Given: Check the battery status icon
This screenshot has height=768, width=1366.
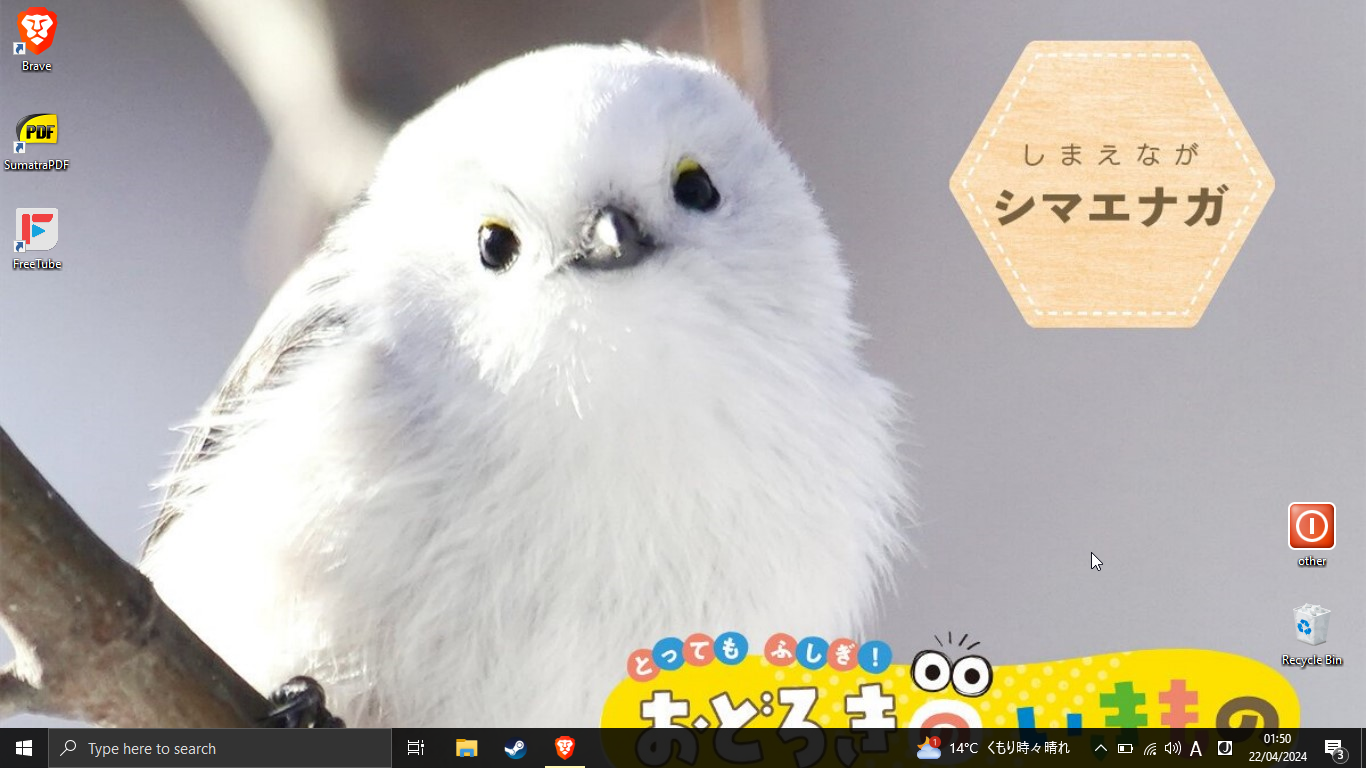Looking at the screenshot, I should (1125, 748).
